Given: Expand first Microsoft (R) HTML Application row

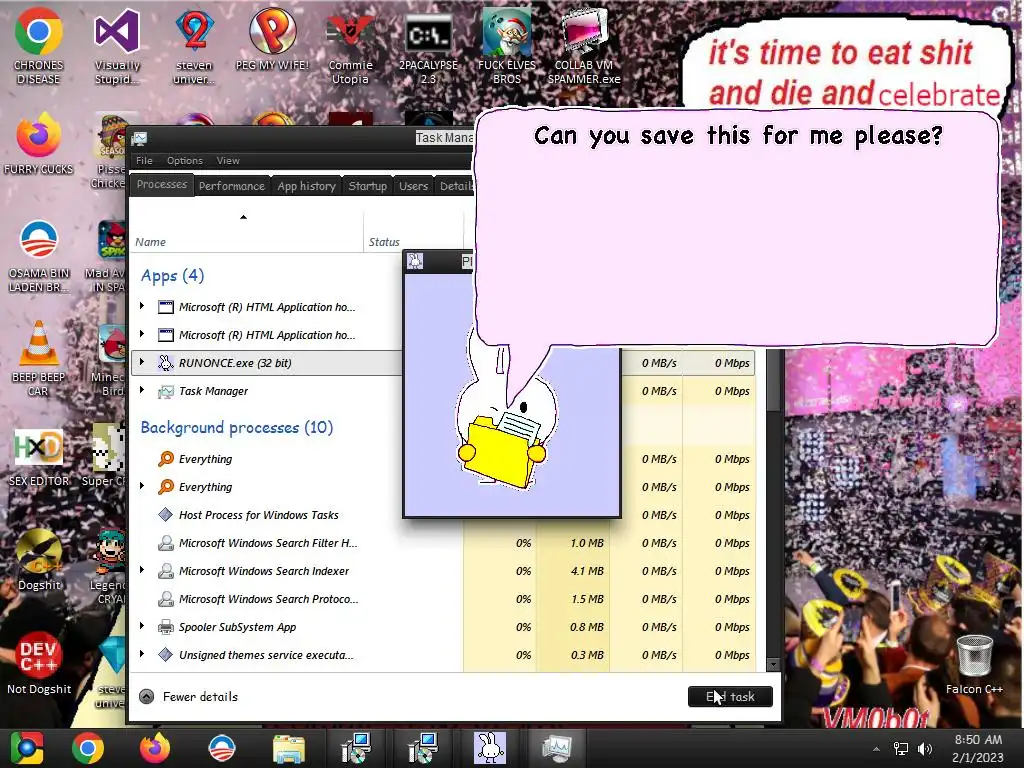Looking at the screenshot, I should 142,306.
